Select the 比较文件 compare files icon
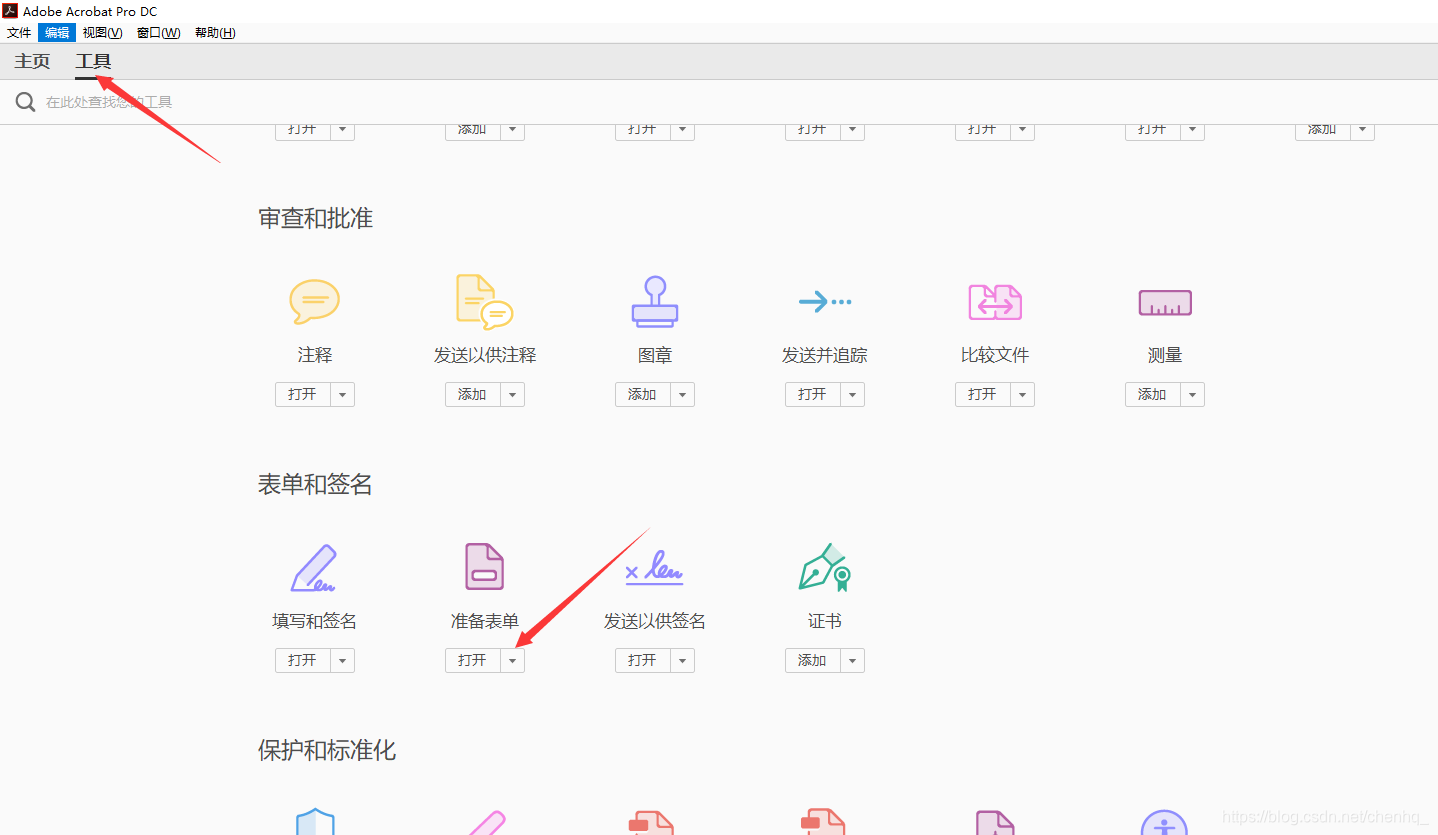The width and height of the screenshot is (1438, 835). coord(995,301)
